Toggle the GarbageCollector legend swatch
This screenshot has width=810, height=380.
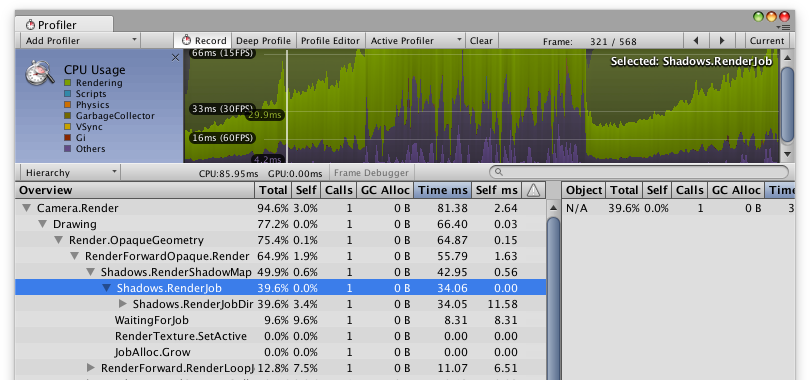[x=68, y=116]
